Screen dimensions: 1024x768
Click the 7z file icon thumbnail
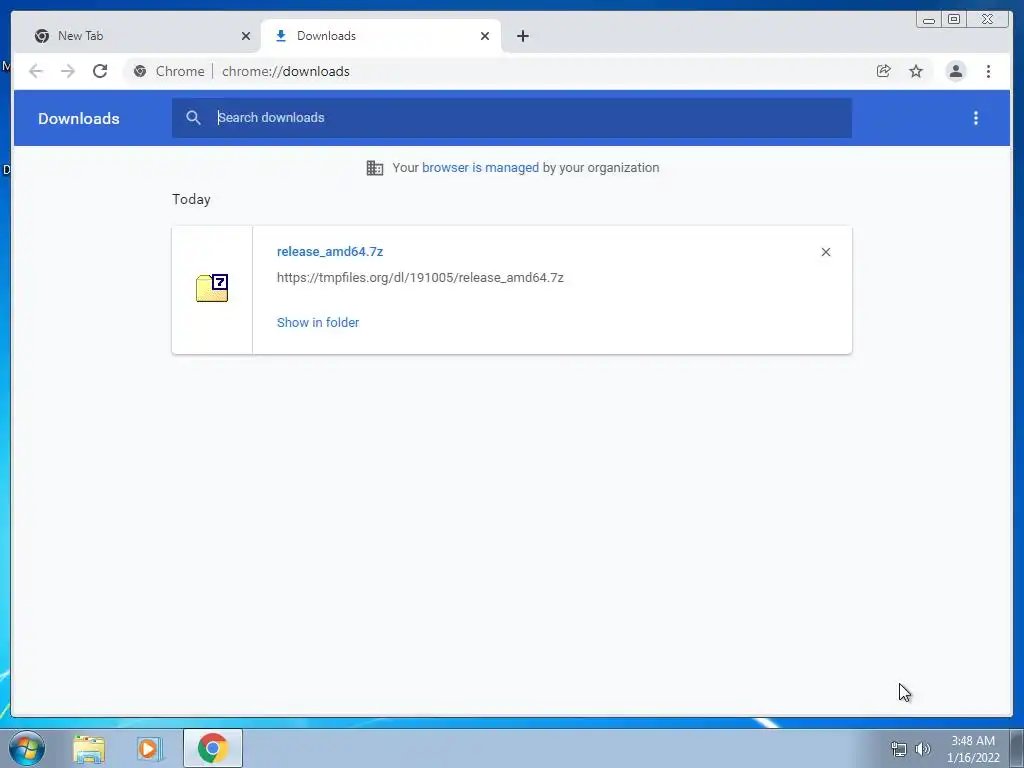tap(212, 288)
